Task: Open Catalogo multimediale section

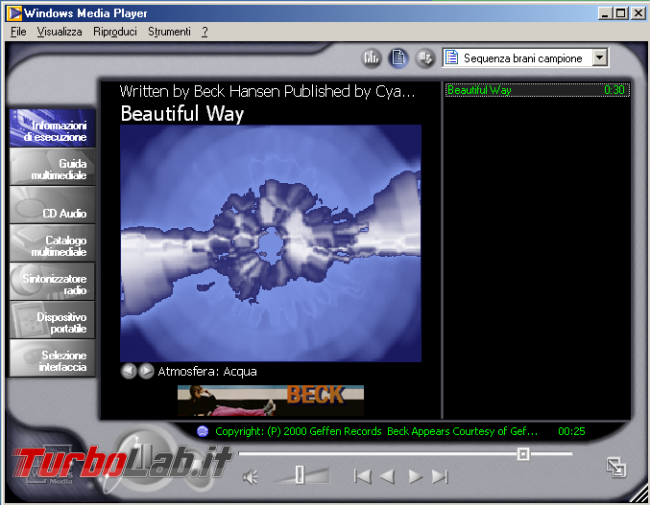Action: [52, 243]
